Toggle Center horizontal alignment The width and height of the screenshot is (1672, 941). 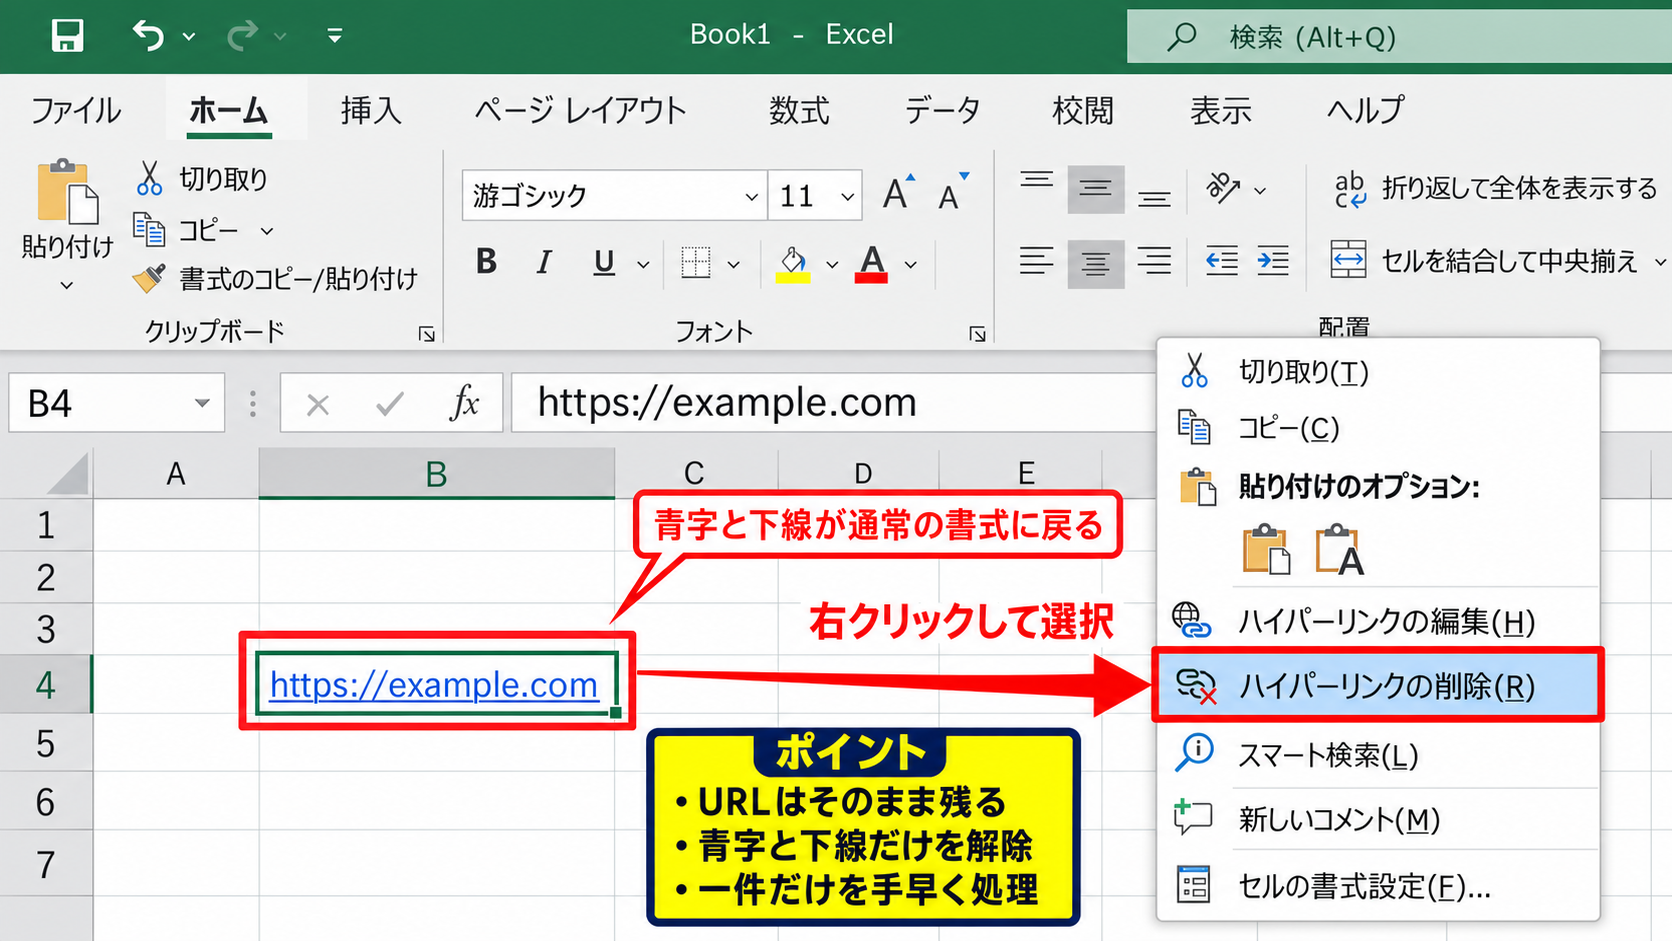coord(1095,264)
